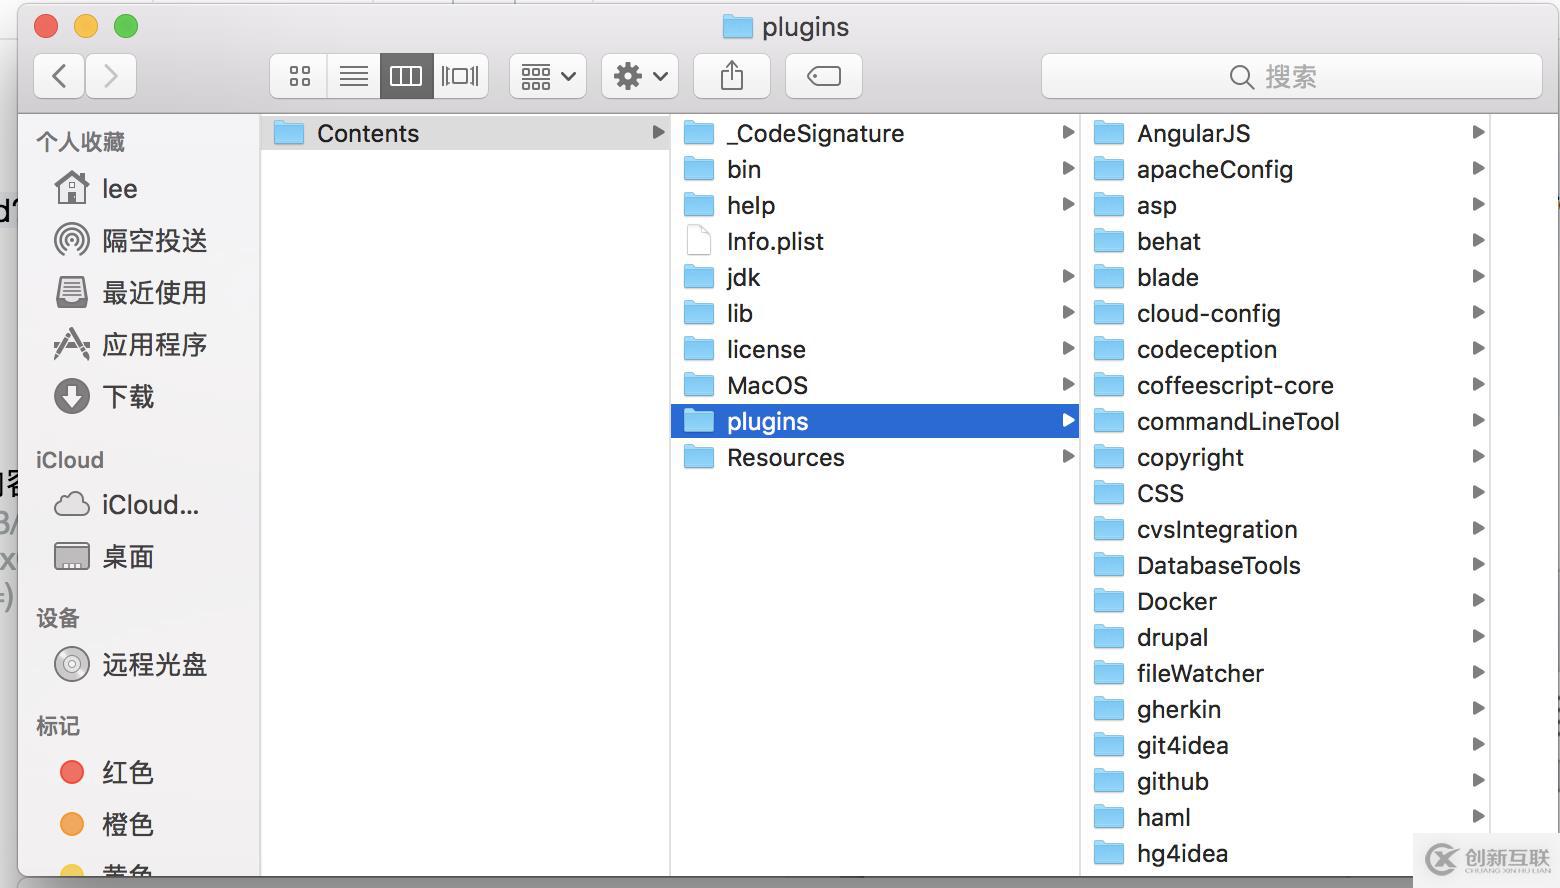Viewport: 1560px width, 888px height.
Task: Select the haml folder
Action: pos(1286,817)
